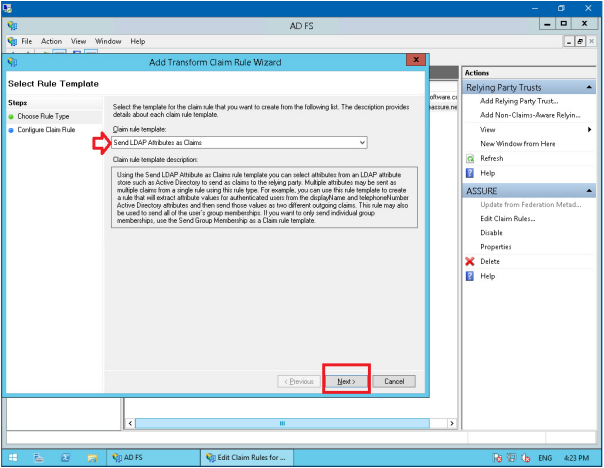
Task: Click the Help icon under ASSURE section
Action: 470,276
